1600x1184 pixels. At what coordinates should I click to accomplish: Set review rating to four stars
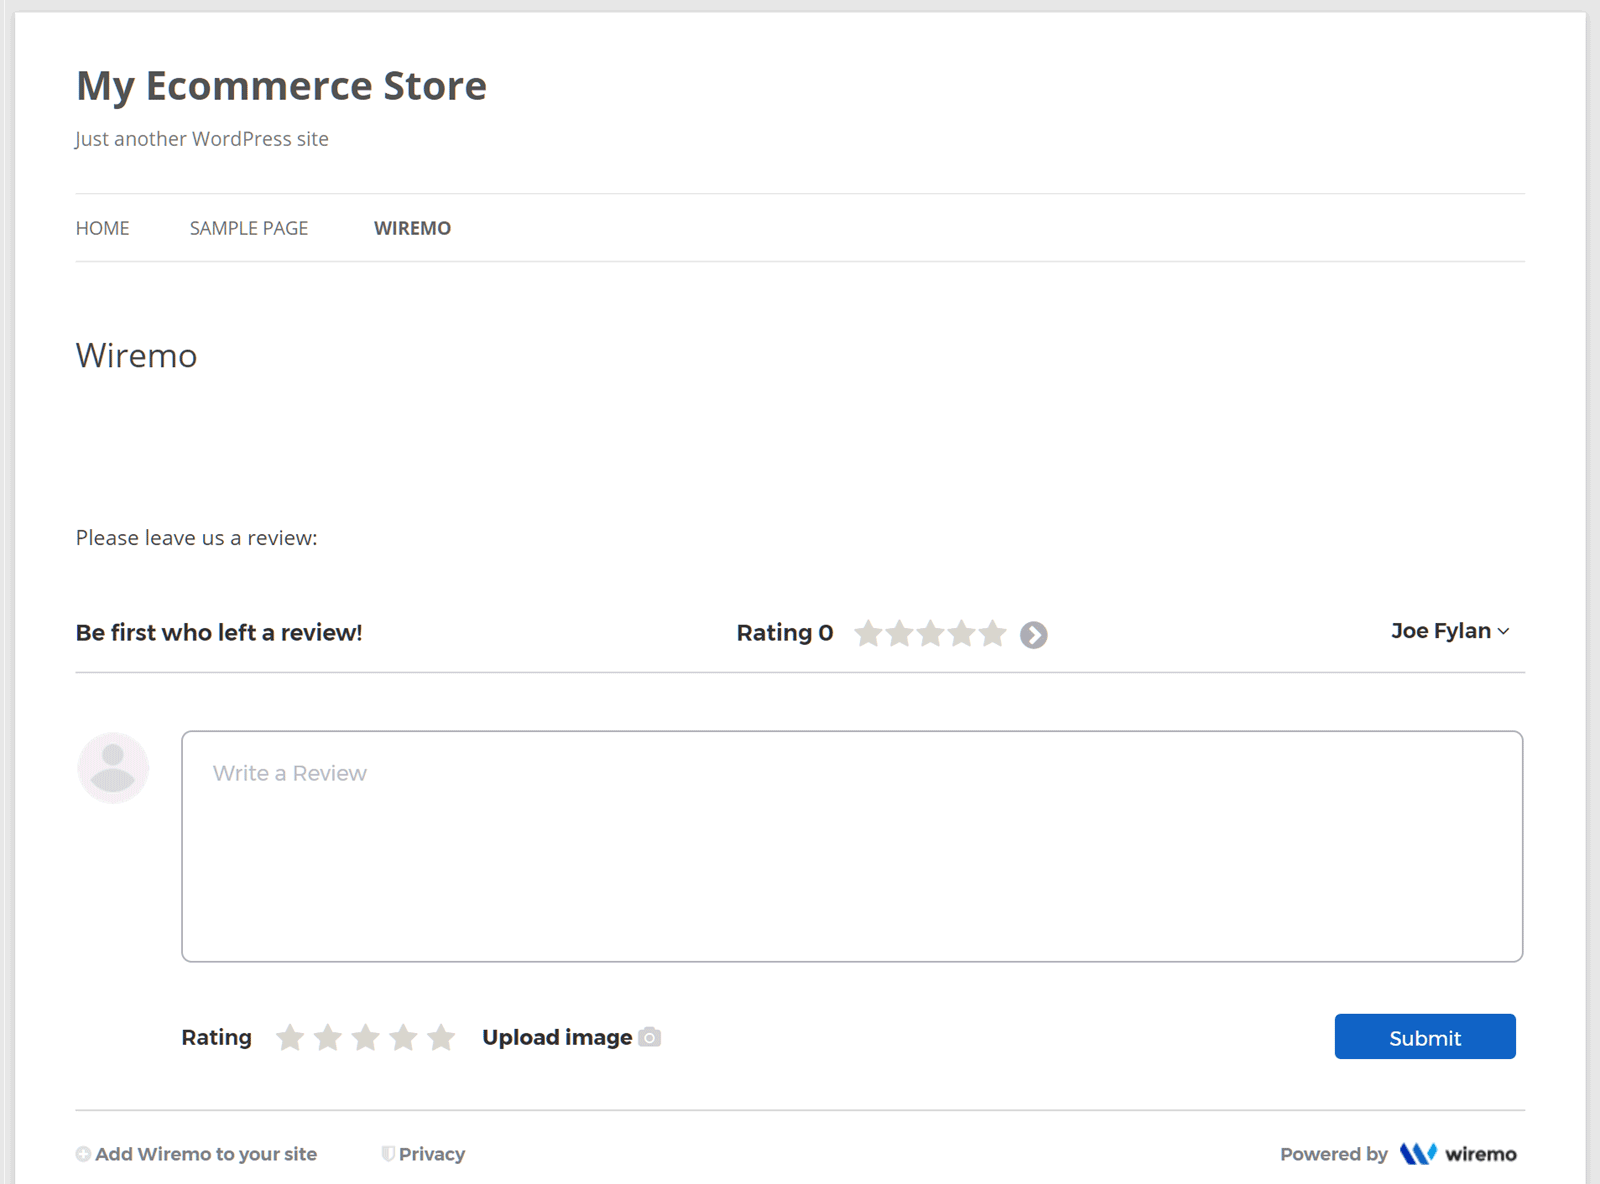pos(403,1038)
